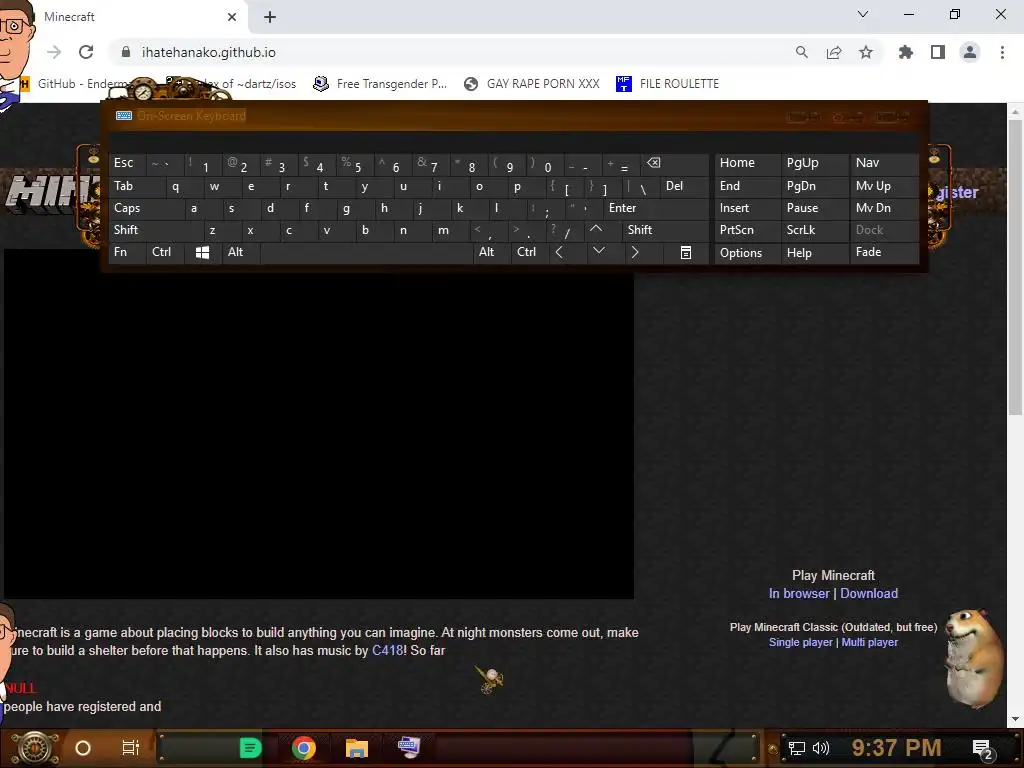Open Free Transgender P... bookmark

(380, 84)
